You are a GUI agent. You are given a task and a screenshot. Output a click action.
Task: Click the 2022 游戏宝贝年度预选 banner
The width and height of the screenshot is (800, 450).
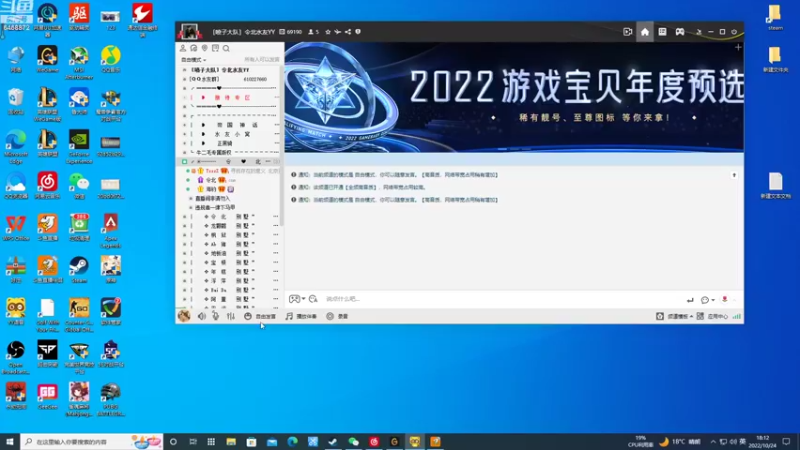tap(514, 97)
